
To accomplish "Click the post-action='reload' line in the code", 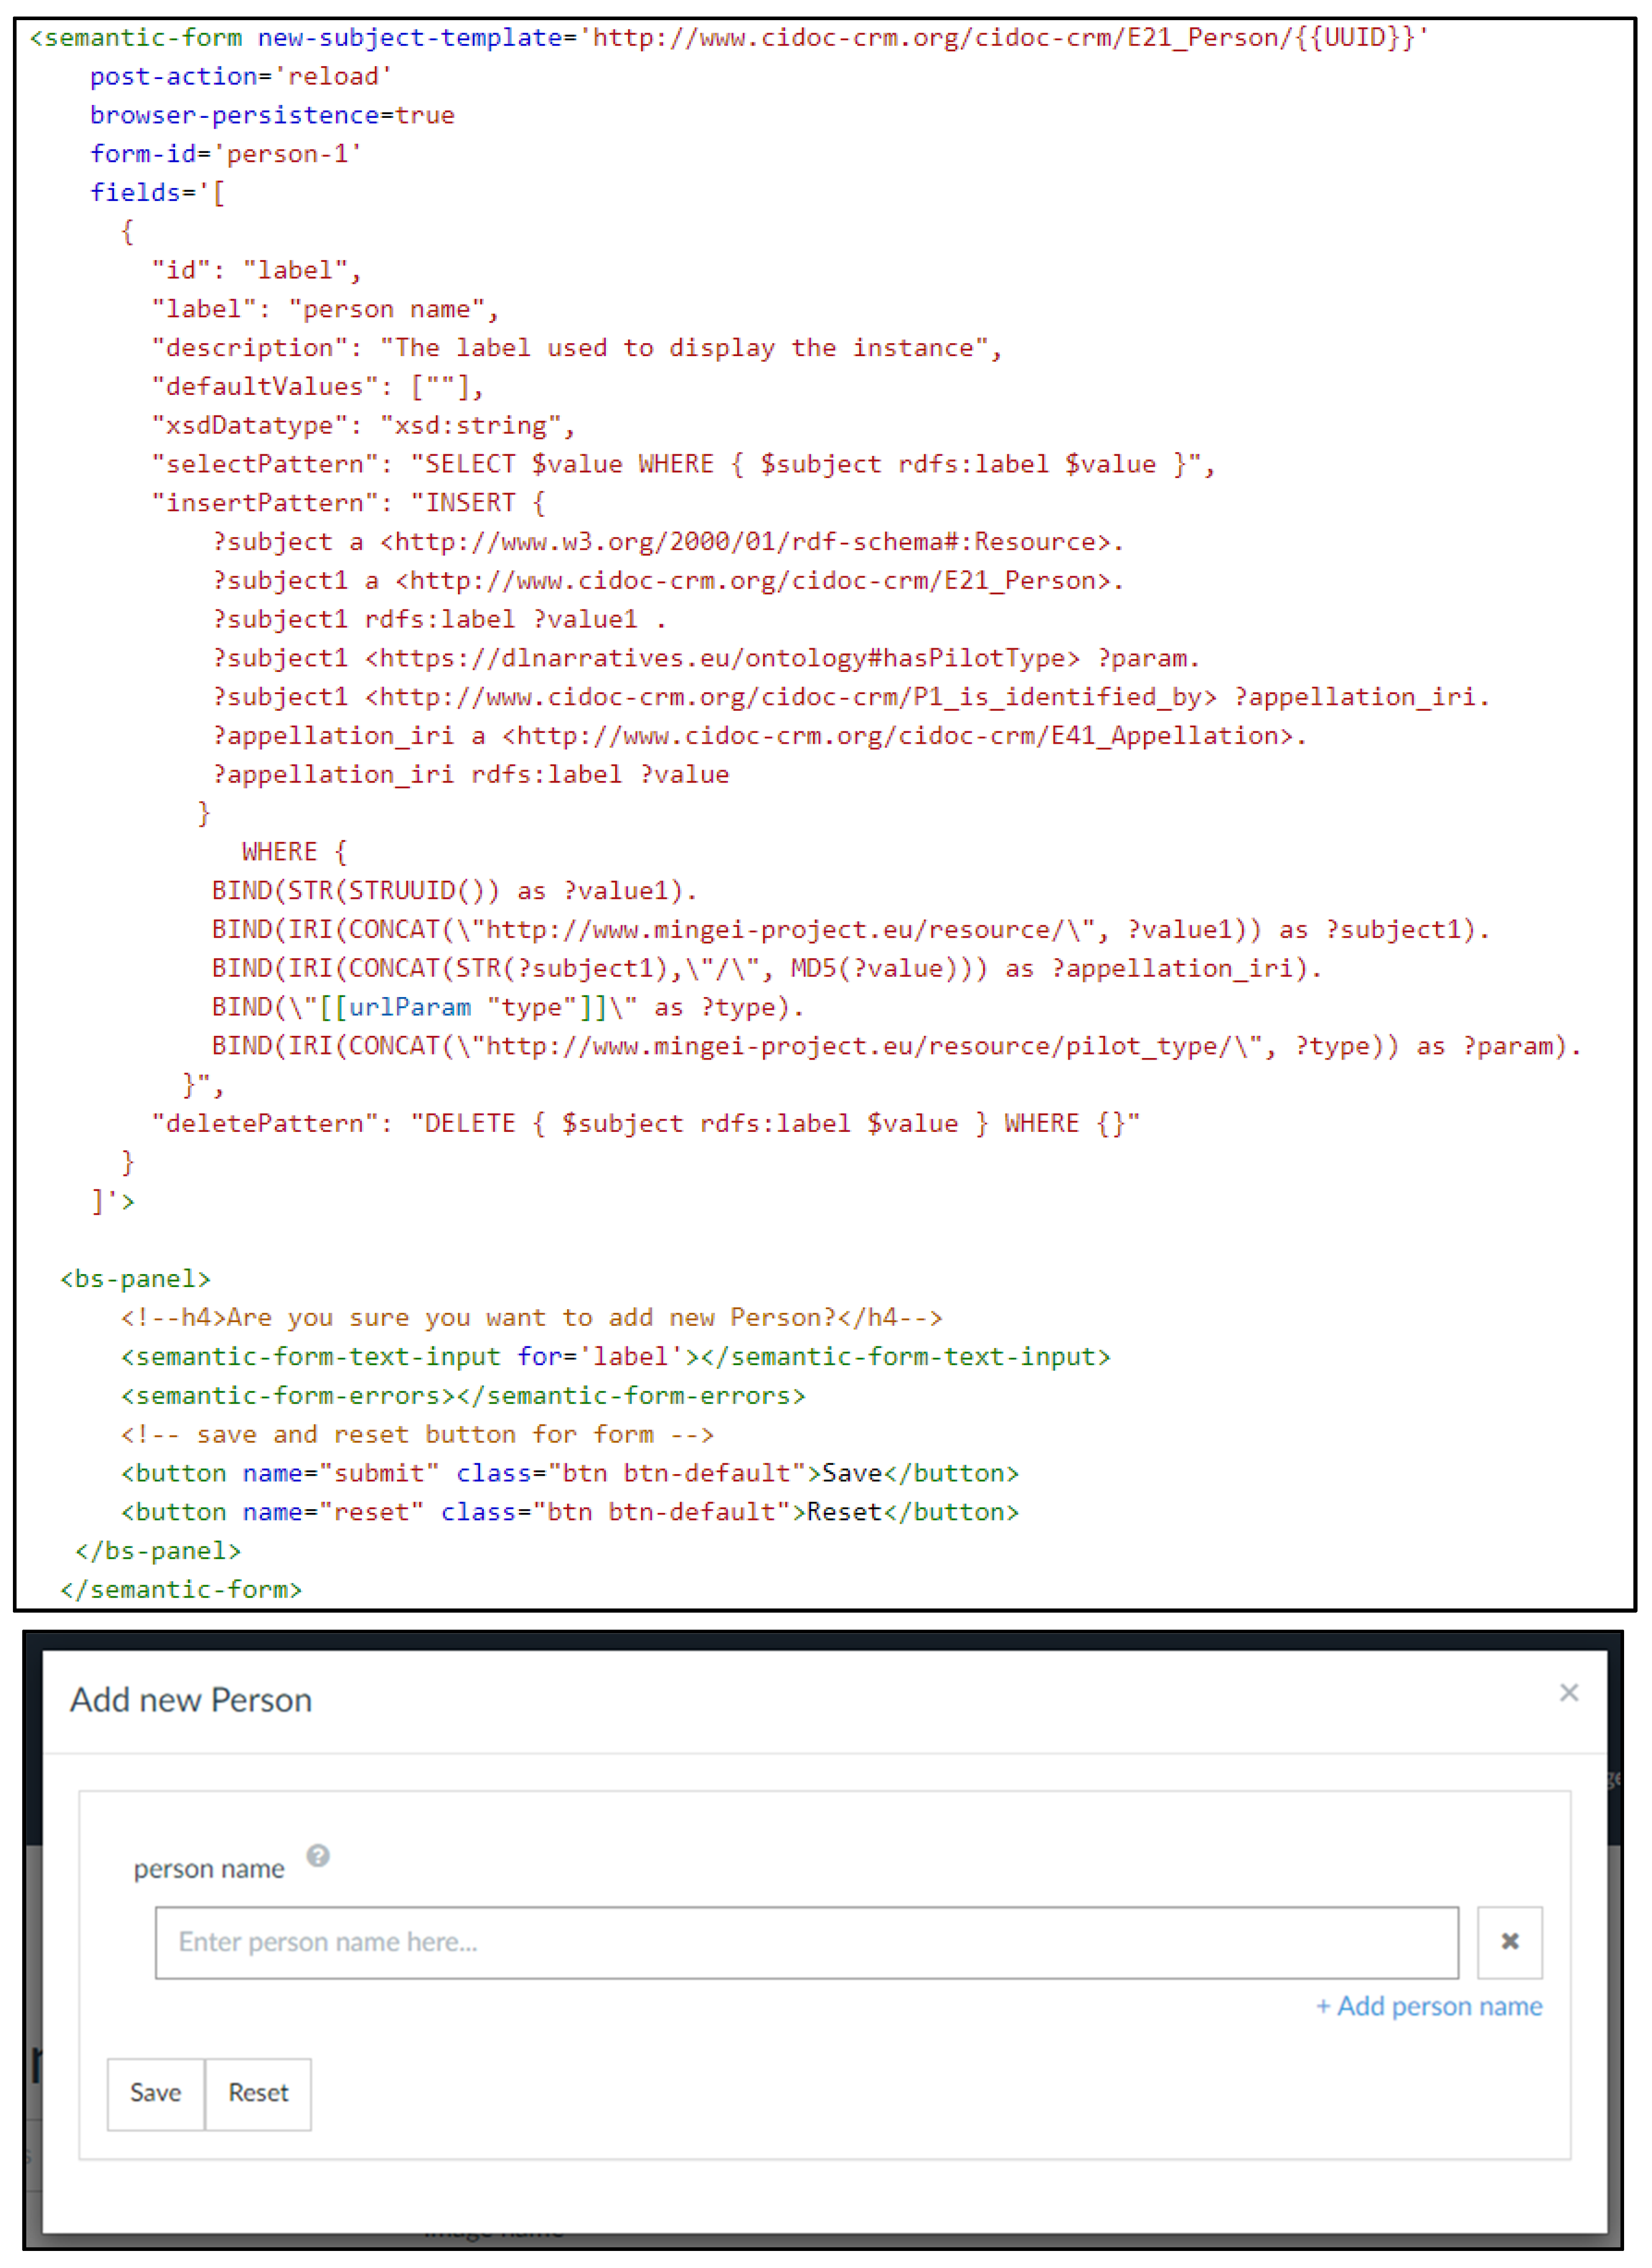I will [x=240, y=77].
